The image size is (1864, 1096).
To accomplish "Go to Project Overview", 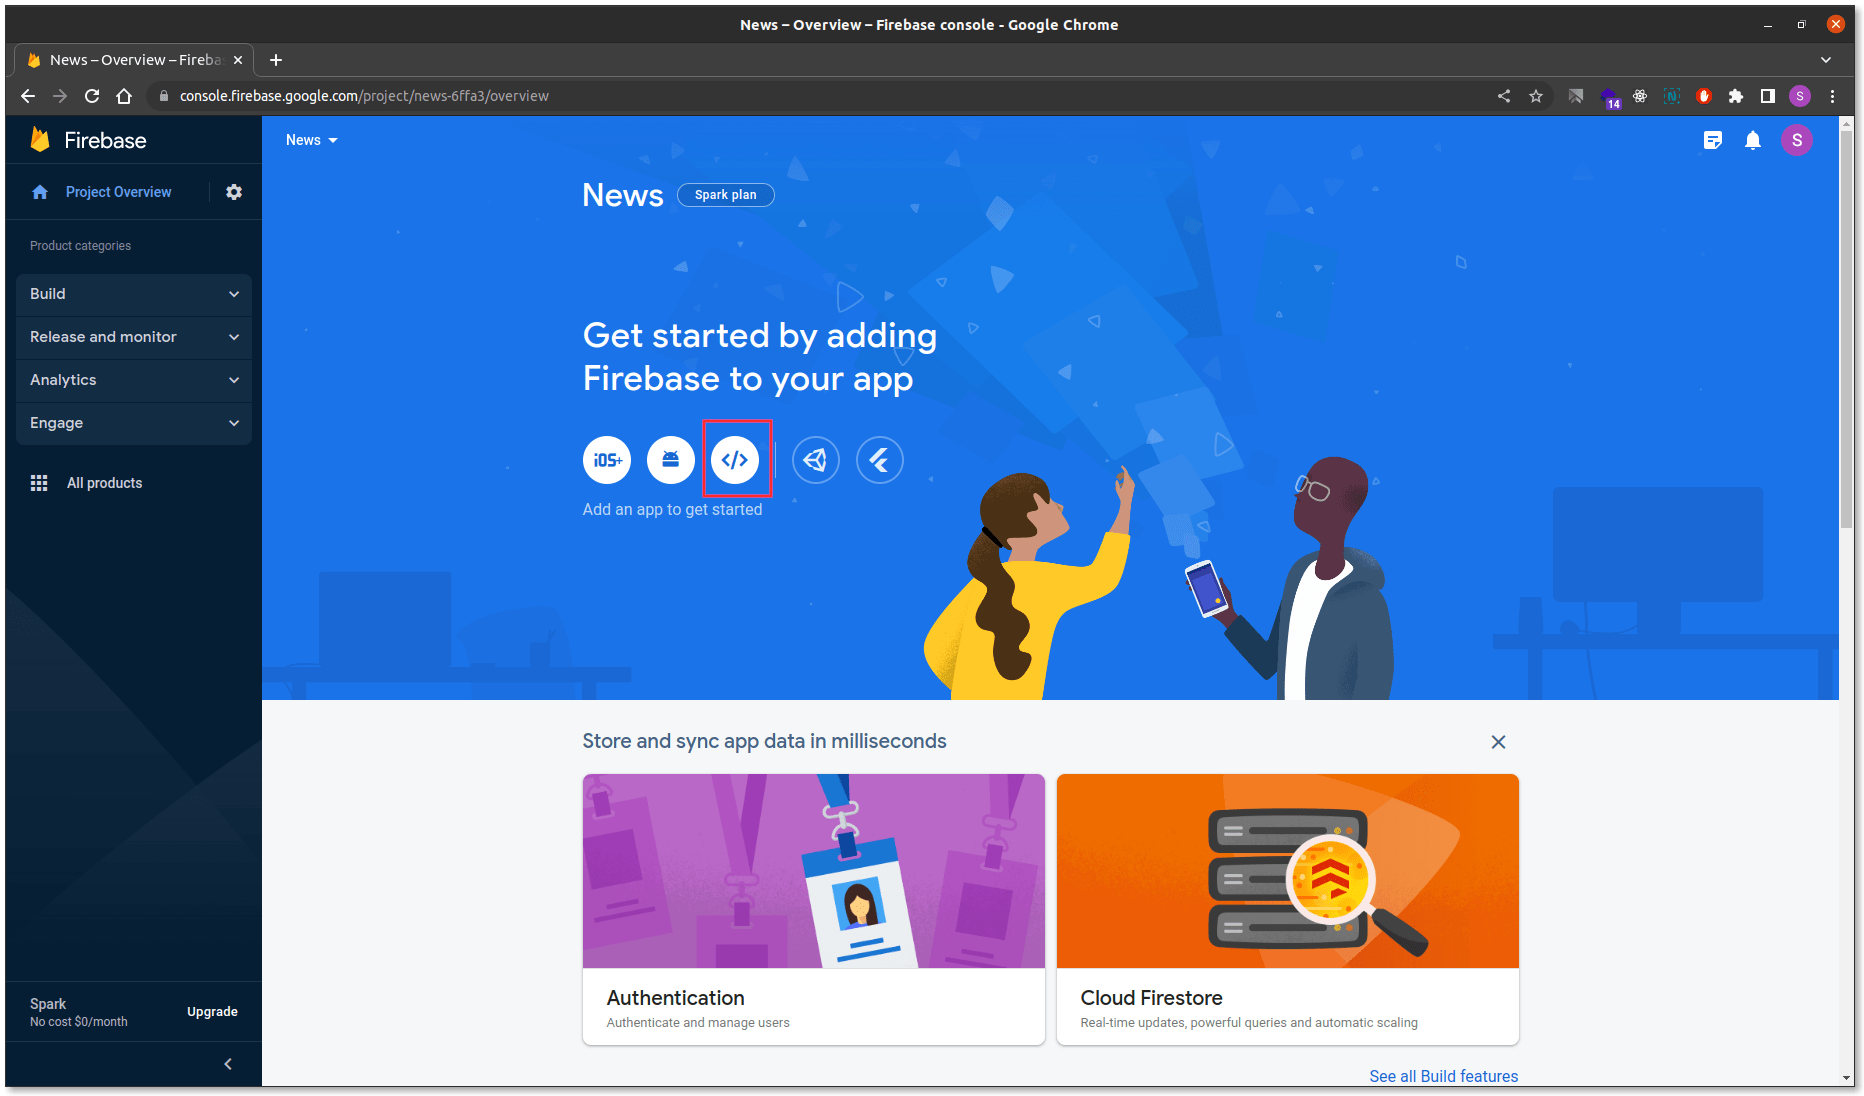I will [118, 192].
